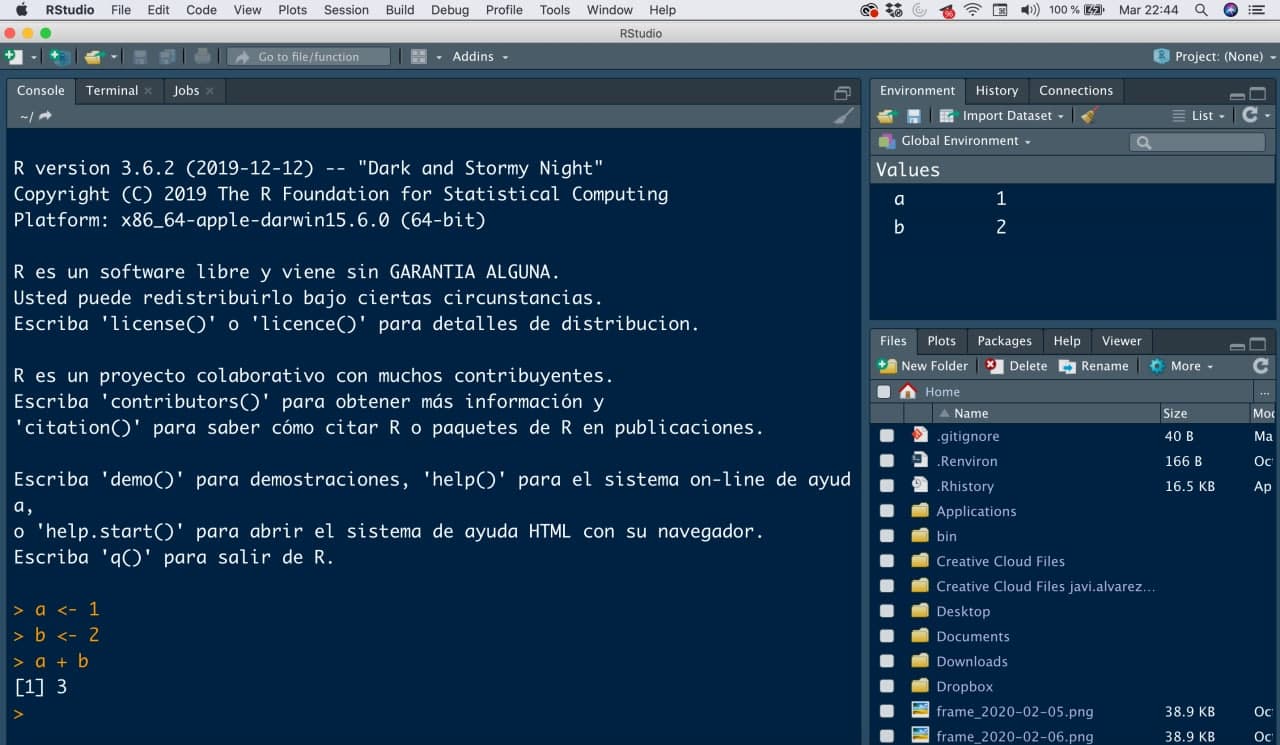Viewport: 1280px width, 745px height.
Task: Click the load workspace folder icon
Action: tap(886, 116)
